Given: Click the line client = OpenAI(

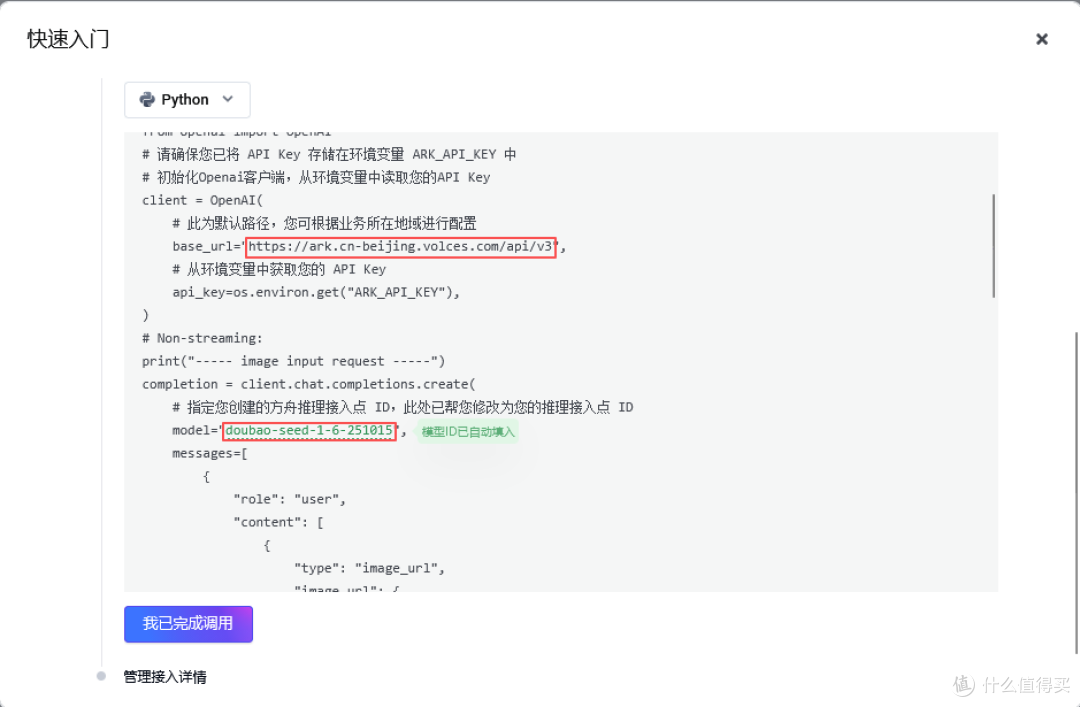Looking at the screenshot, I should coord(202,201).
